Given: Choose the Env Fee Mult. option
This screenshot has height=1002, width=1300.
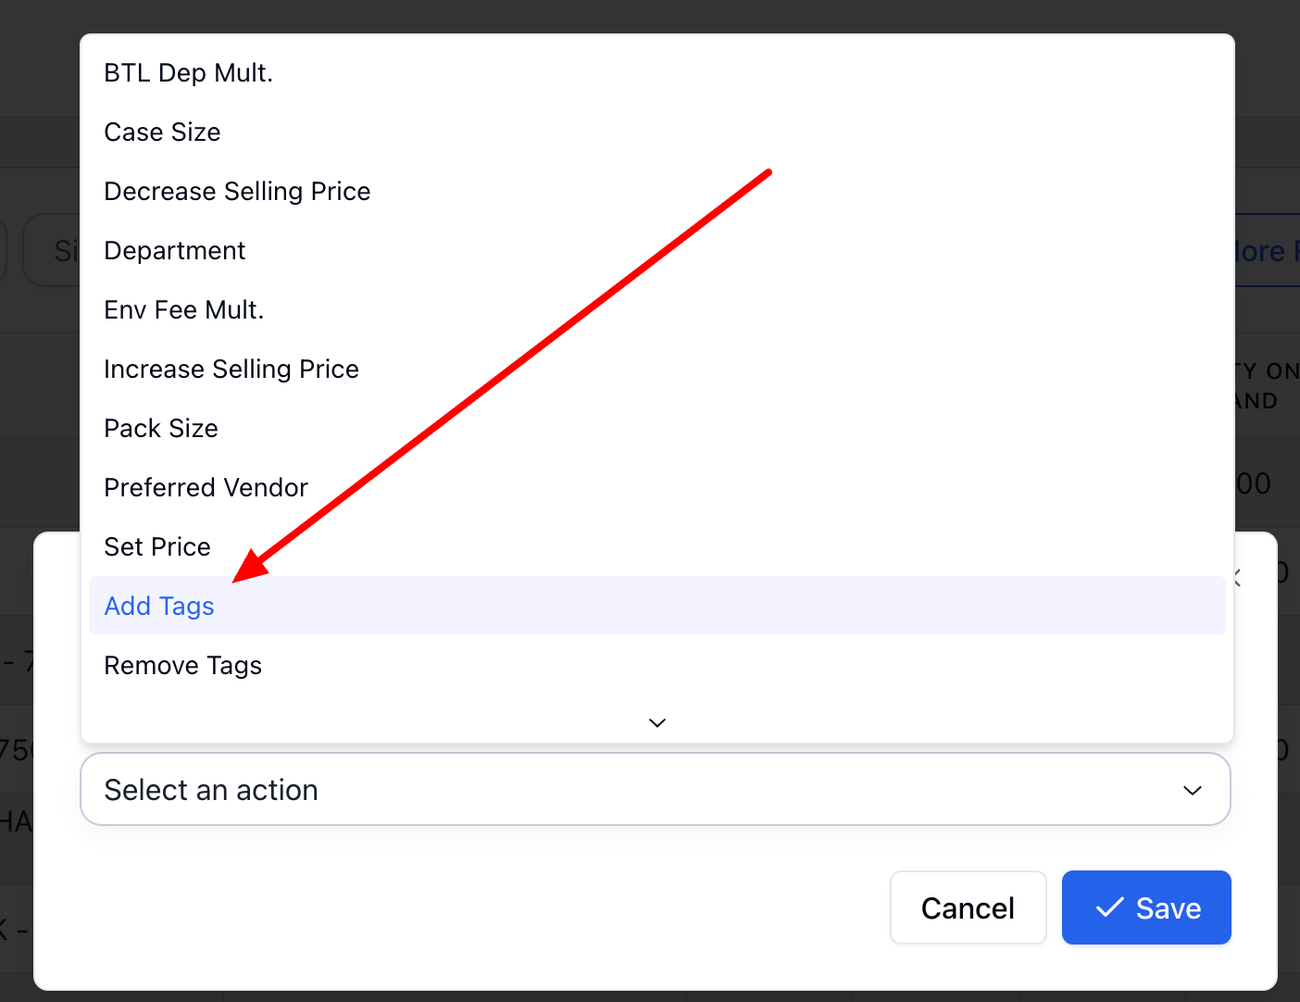Looking at the screenshot, I should [184, 310].
